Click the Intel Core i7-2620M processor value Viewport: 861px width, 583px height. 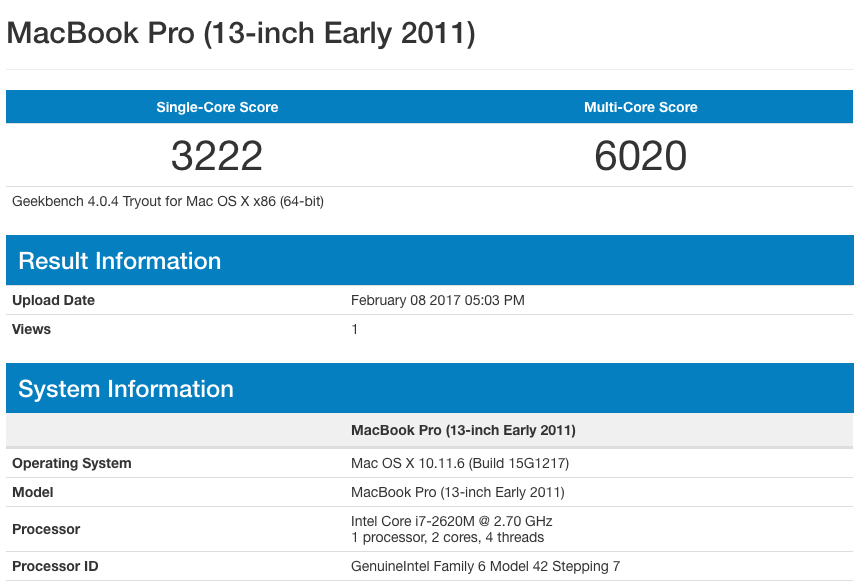pos(451,521)
